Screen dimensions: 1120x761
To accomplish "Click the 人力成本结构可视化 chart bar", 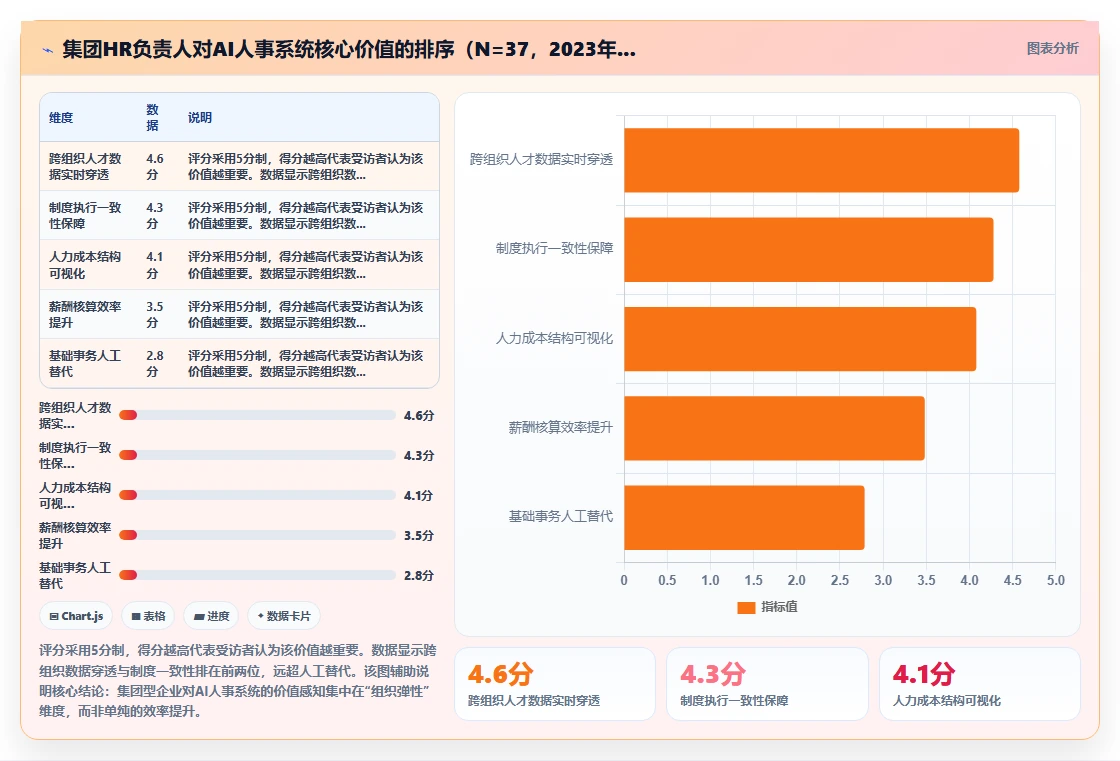I will 800,339.
